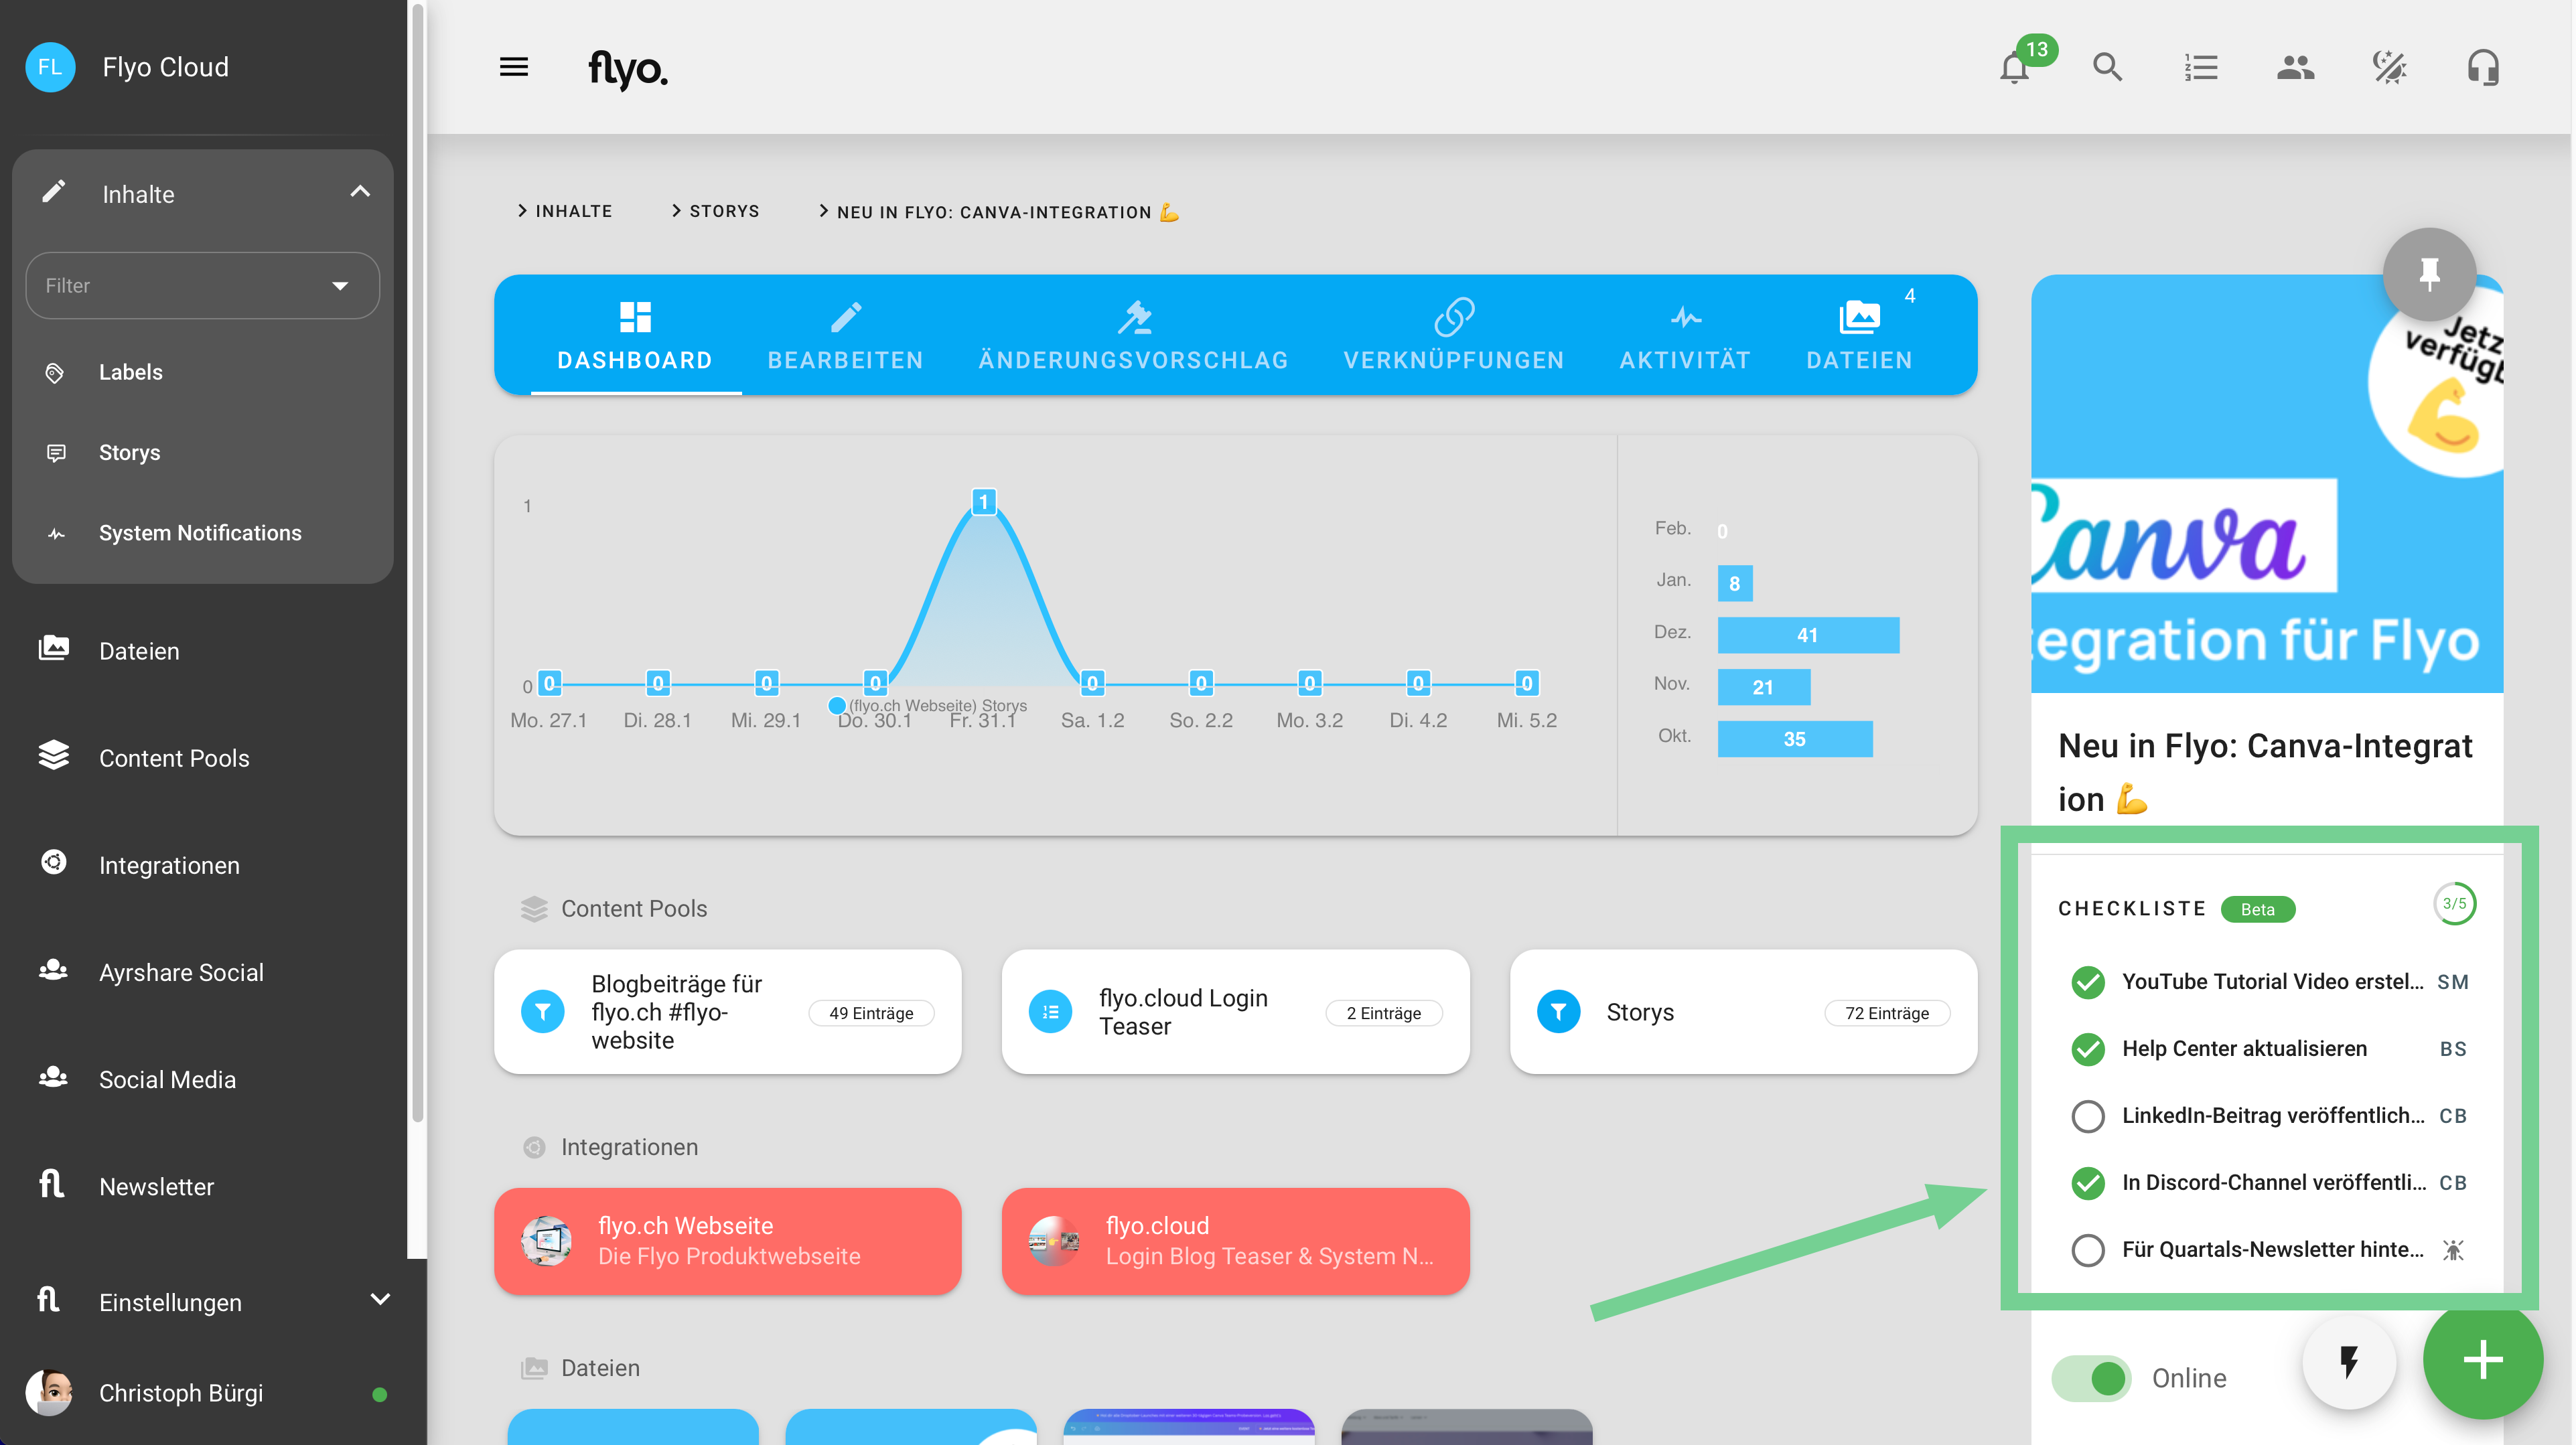Click the Beta badge next to Checkliste
Screen dimensions: 2576x1445
[x=2257, y=909]
